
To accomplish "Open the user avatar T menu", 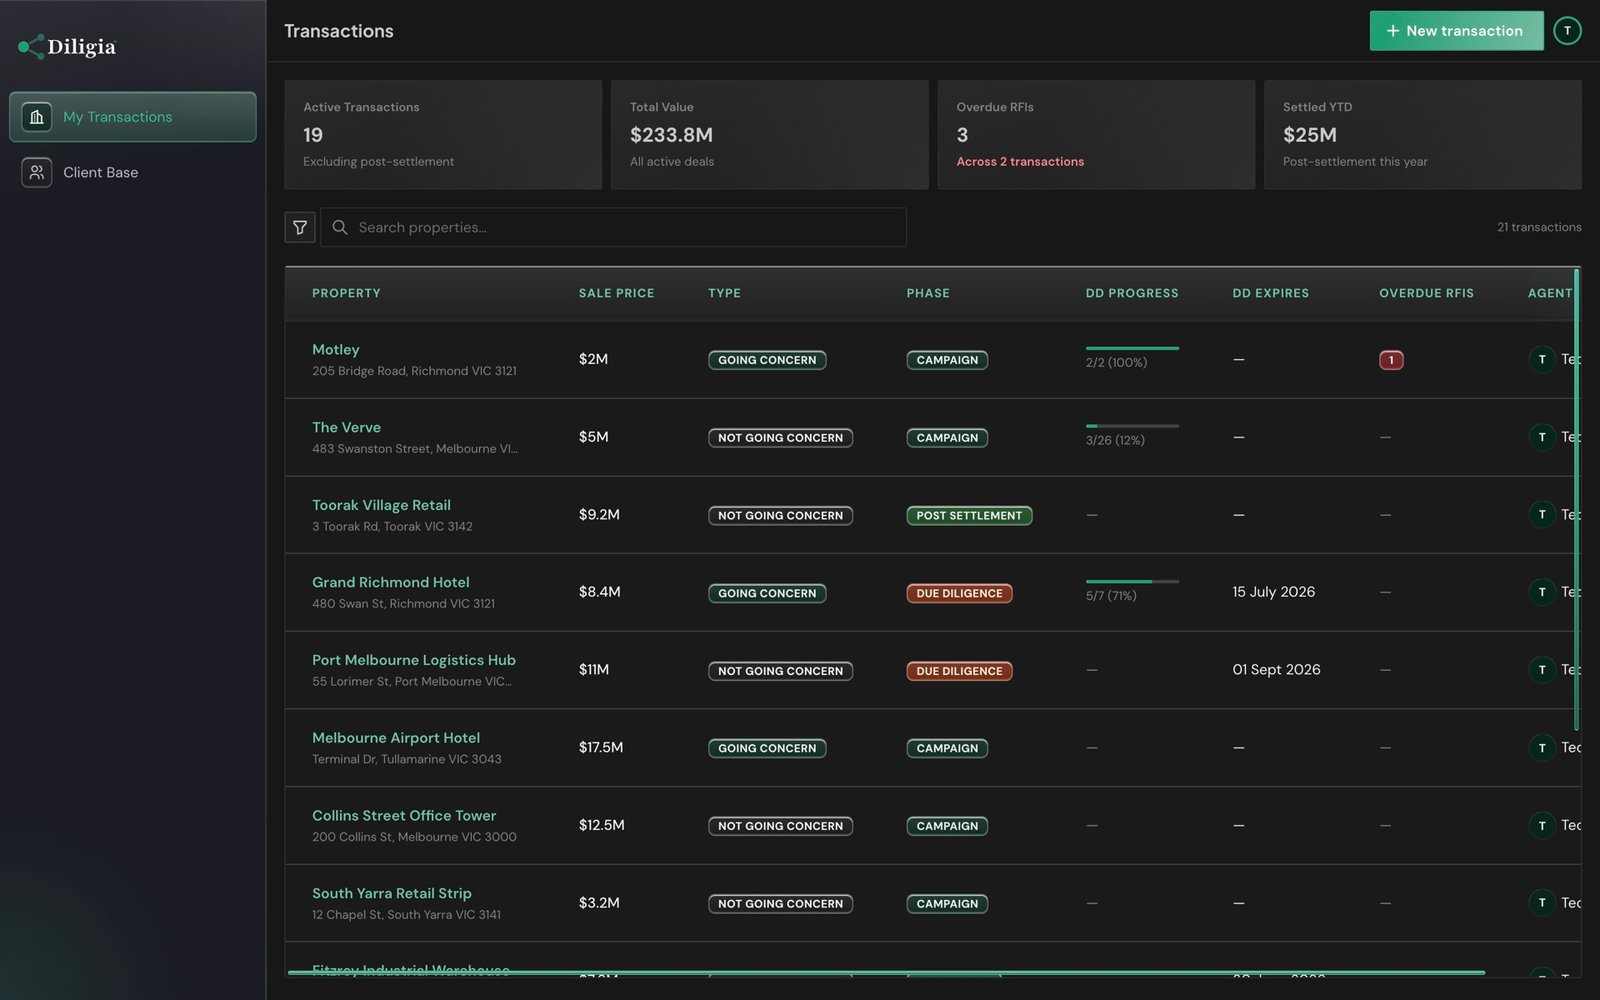I will point(1567,31).
